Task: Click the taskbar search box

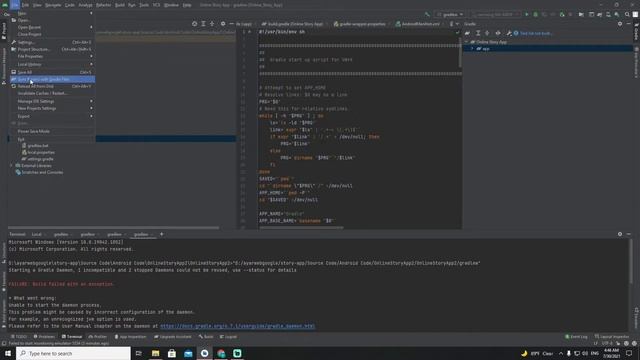Action: click(x=73, y=353)
